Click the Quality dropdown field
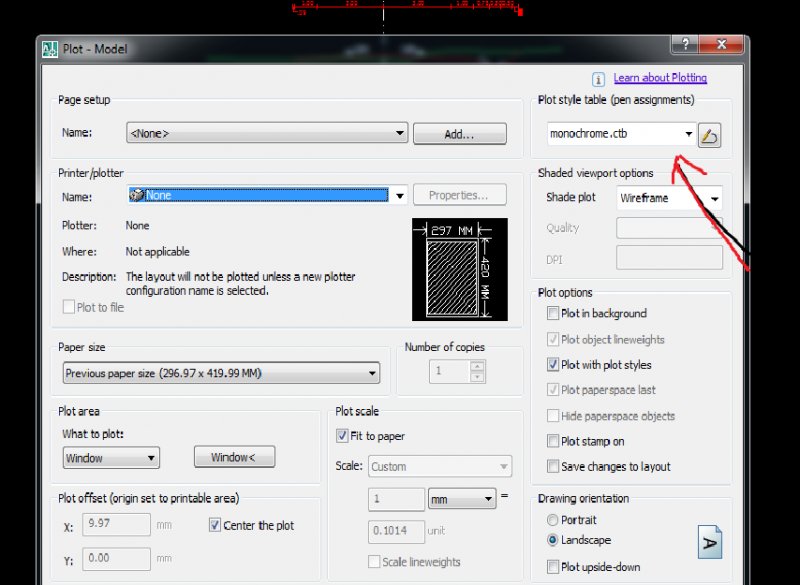 pyautogui.click(x=669, y=228)
